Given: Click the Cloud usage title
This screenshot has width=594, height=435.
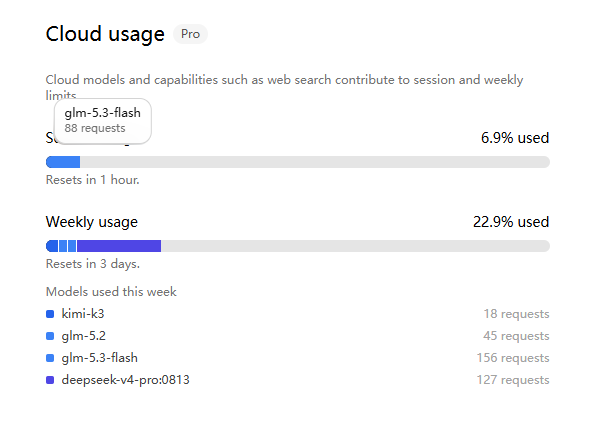Looking at the screenshot, I should click(x=105, y=34).
